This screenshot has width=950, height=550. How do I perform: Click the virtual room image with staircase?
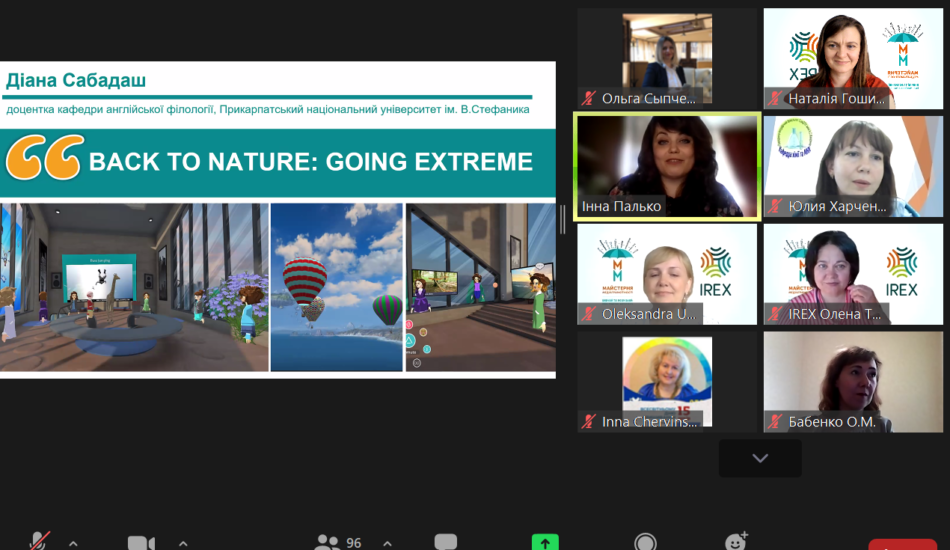(x=480, y=287)
